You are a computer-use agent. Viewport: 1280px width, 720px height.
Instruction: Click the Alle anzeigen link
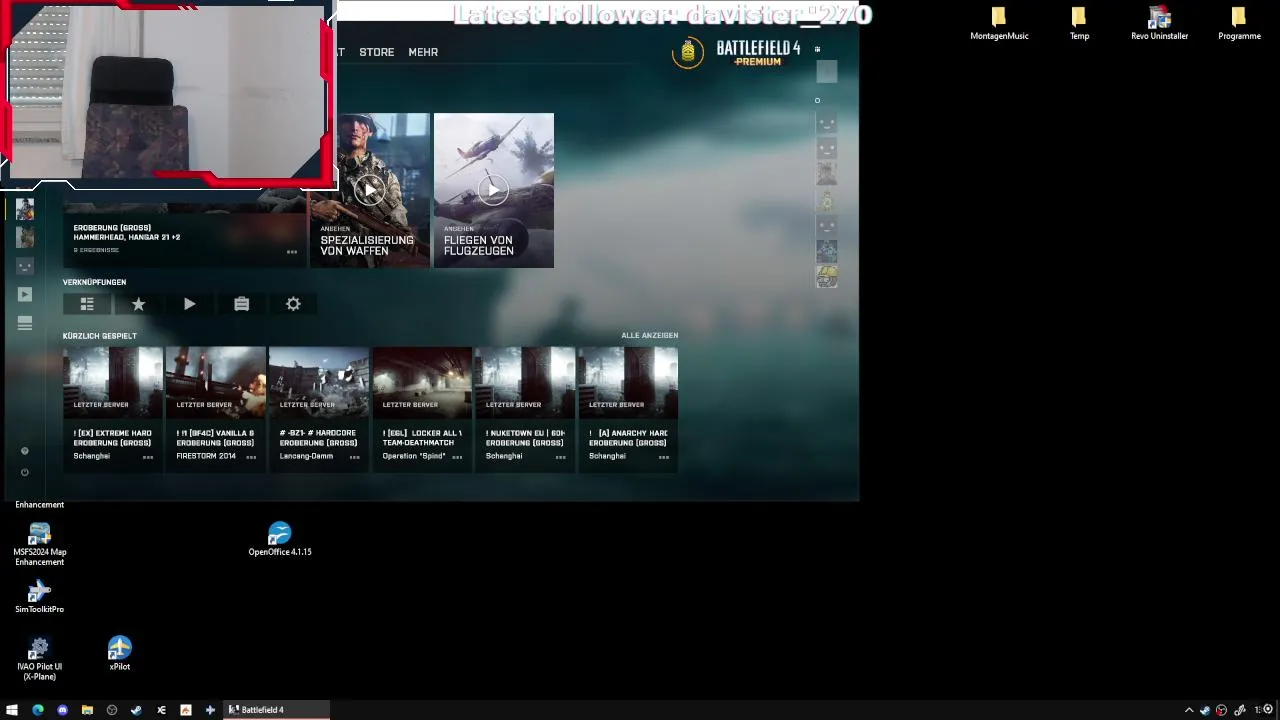(x=650, y=336)
